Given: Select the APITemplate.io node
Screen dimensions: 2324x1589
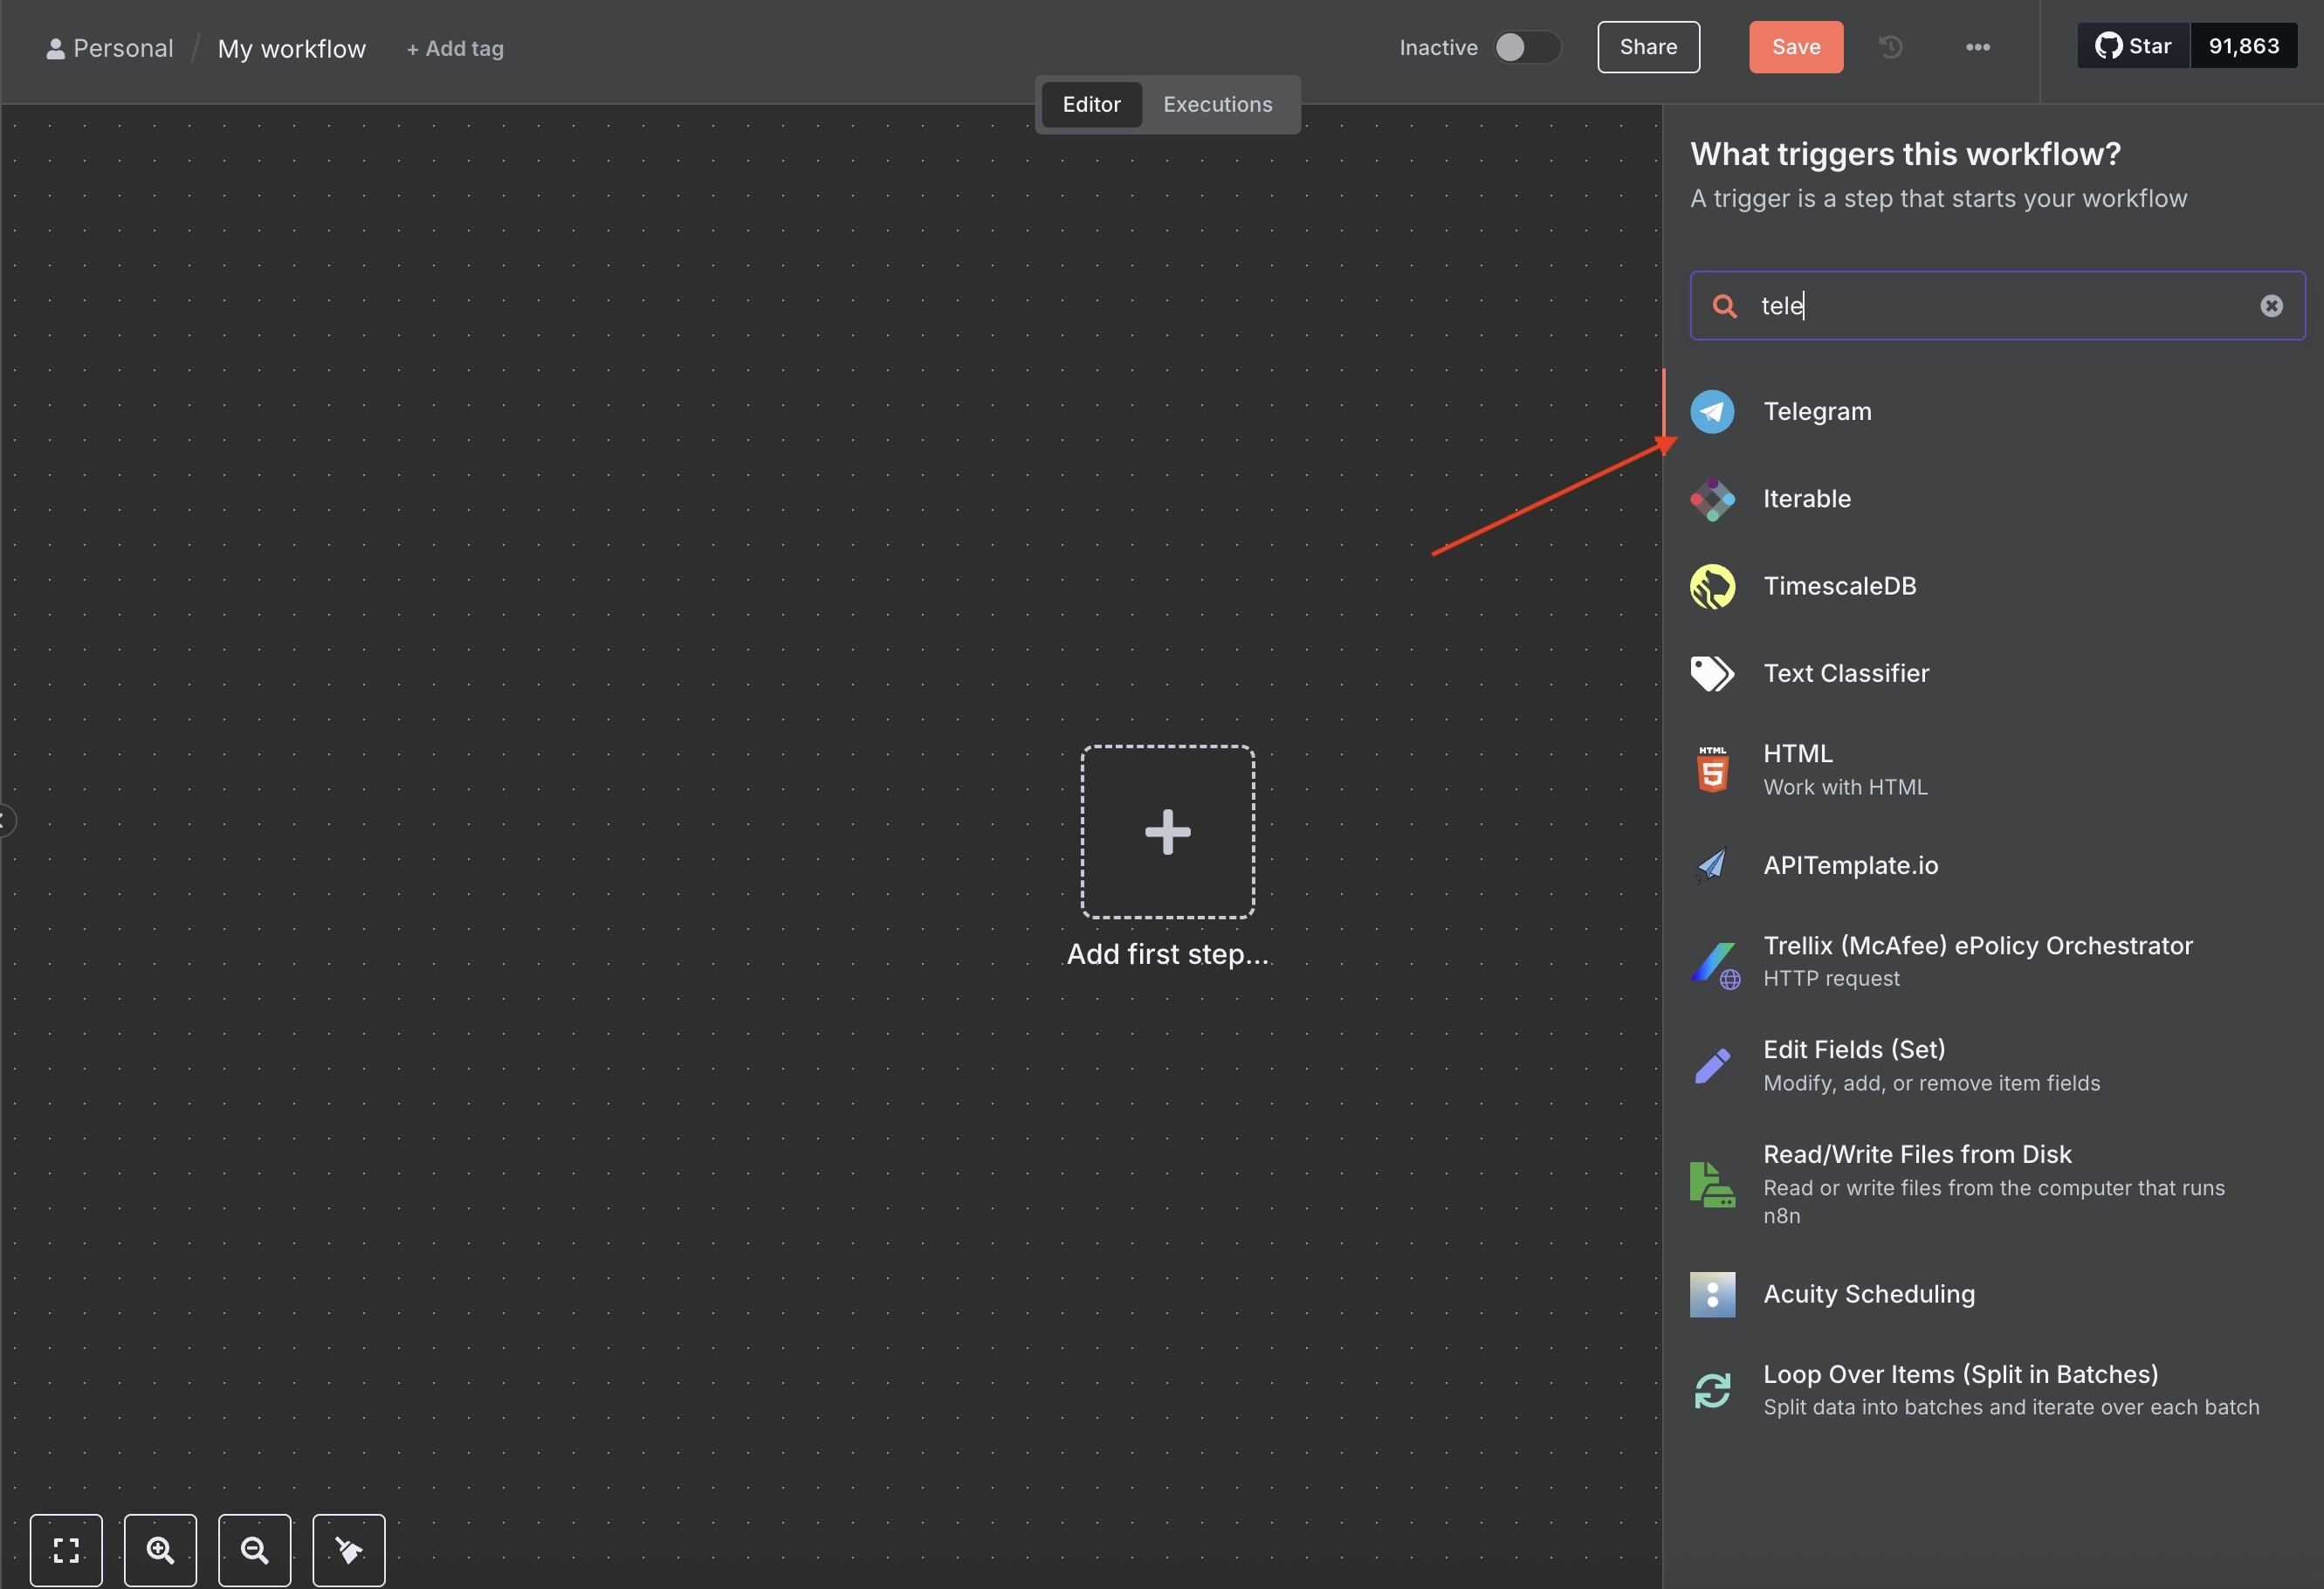Looking at the screenshot, I should click(1992, 865).
